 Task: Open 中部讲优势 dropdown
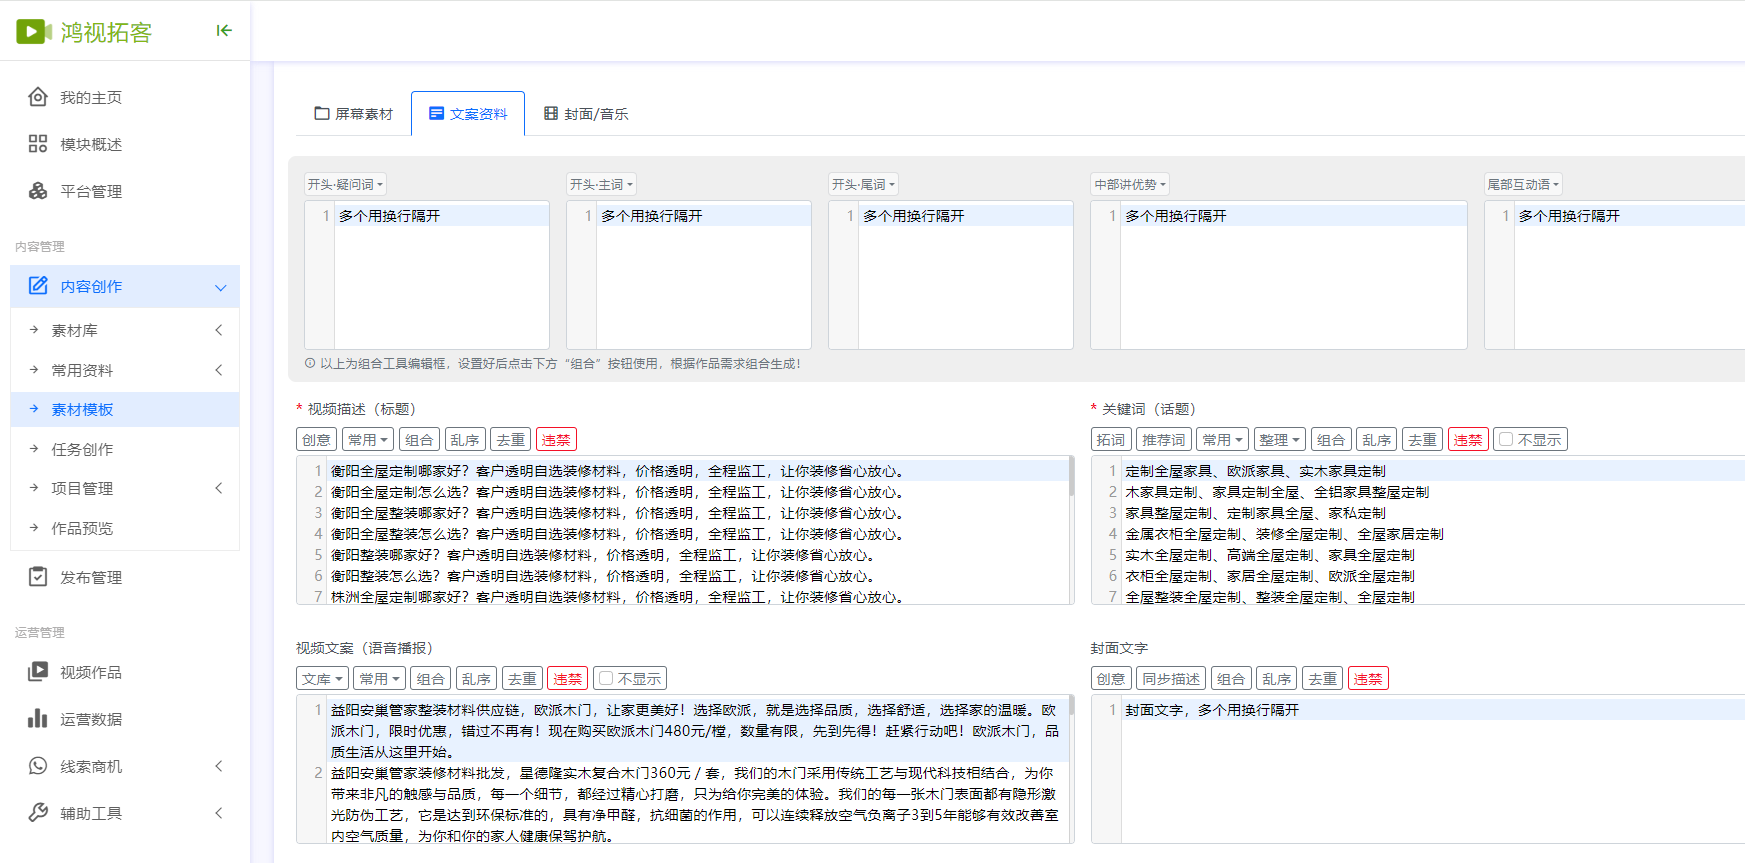pyautogui.click(x=1130, y=185)
